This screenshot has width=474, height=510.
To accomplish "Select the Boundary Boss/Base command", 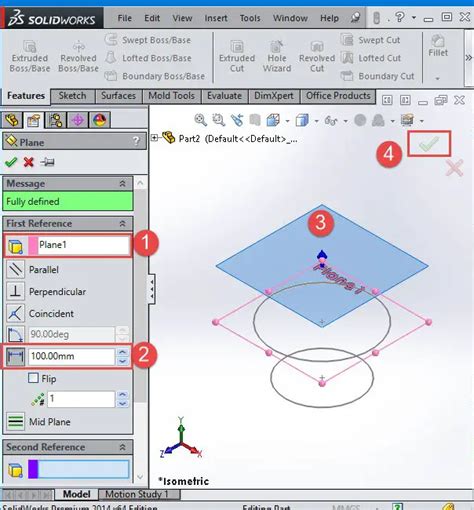I will click(x=155, y=76).
